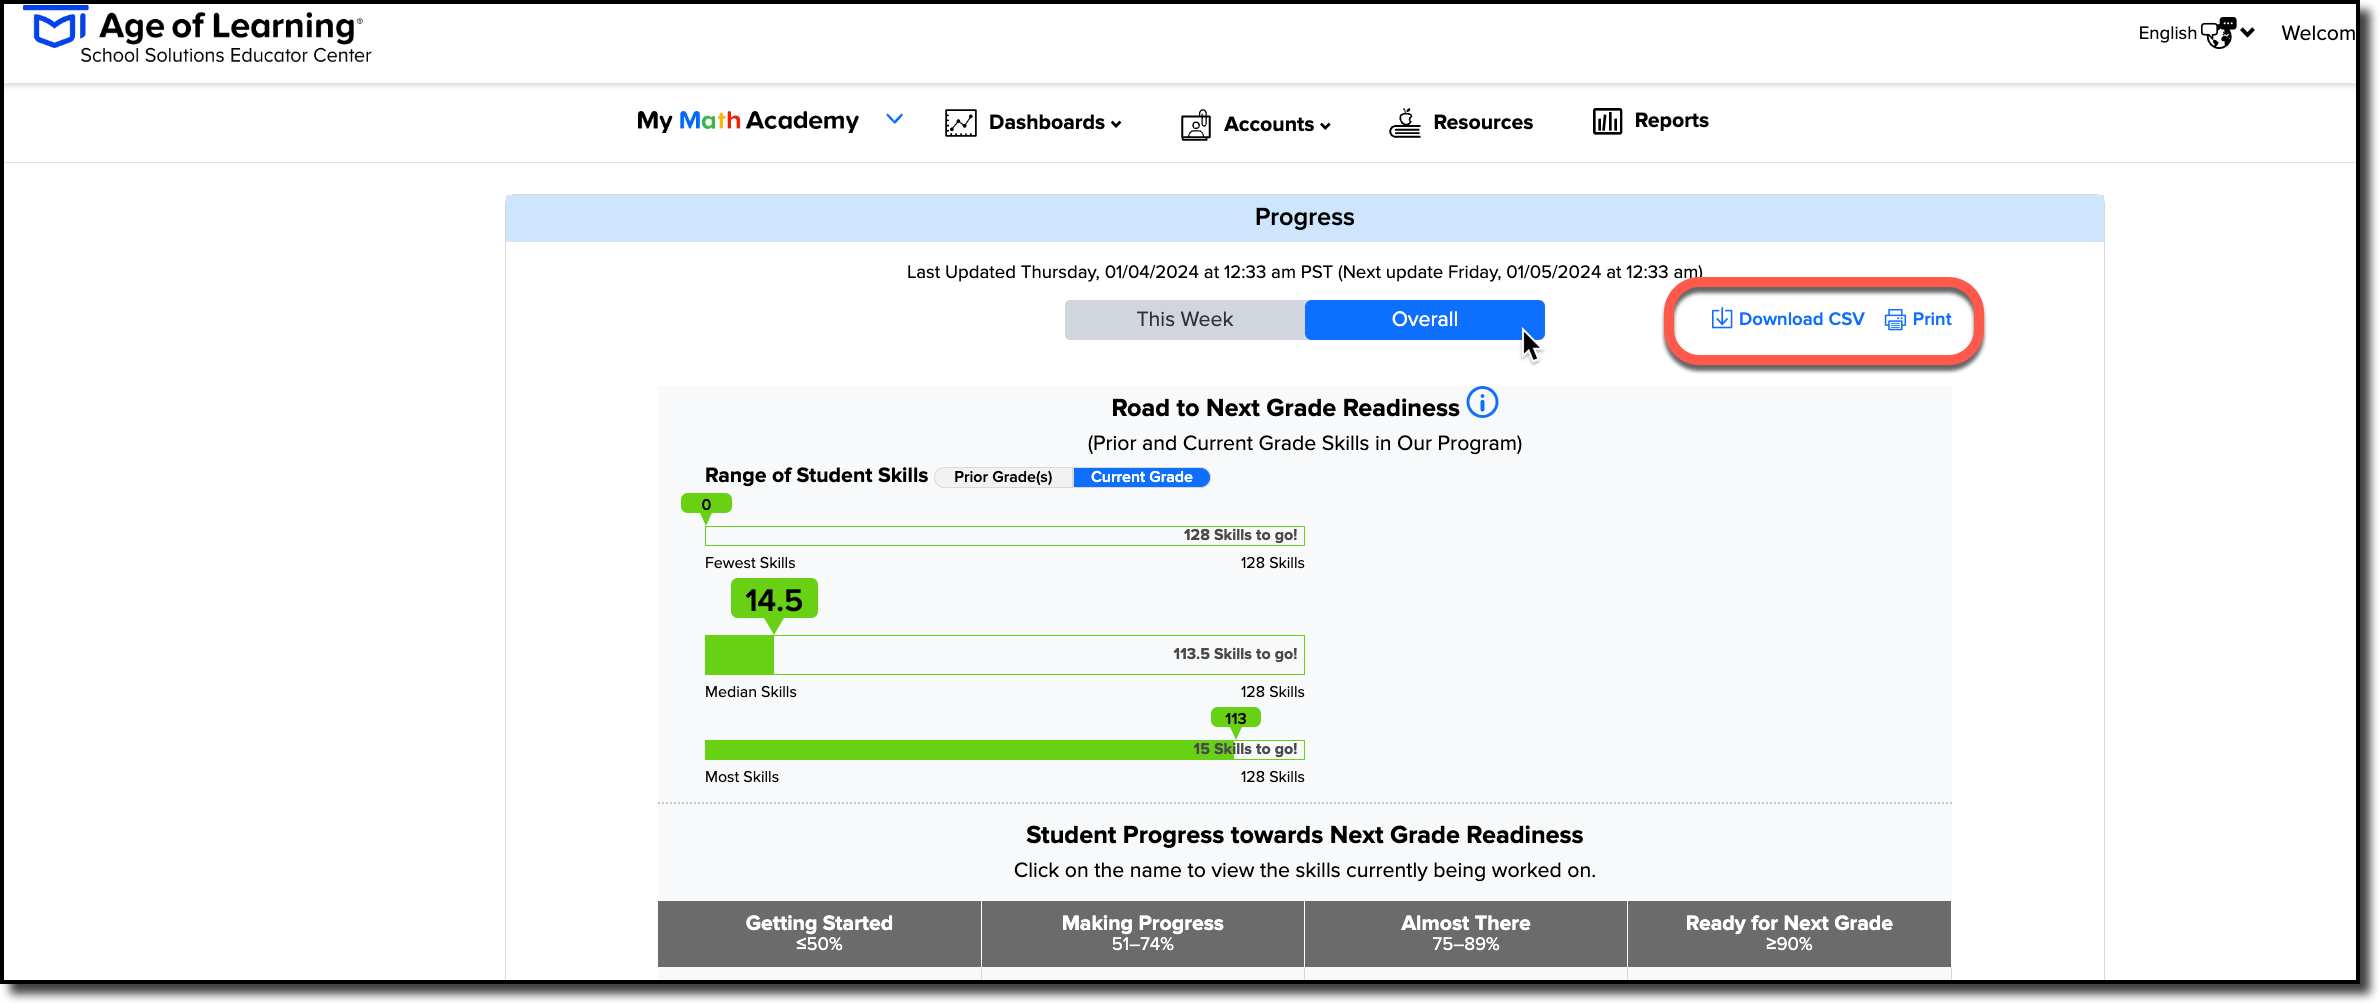Click the 0 fewest skills marker
The height and width of the screenshot is (1004, 2380).
pyautogui.click(x=706, y=505)
